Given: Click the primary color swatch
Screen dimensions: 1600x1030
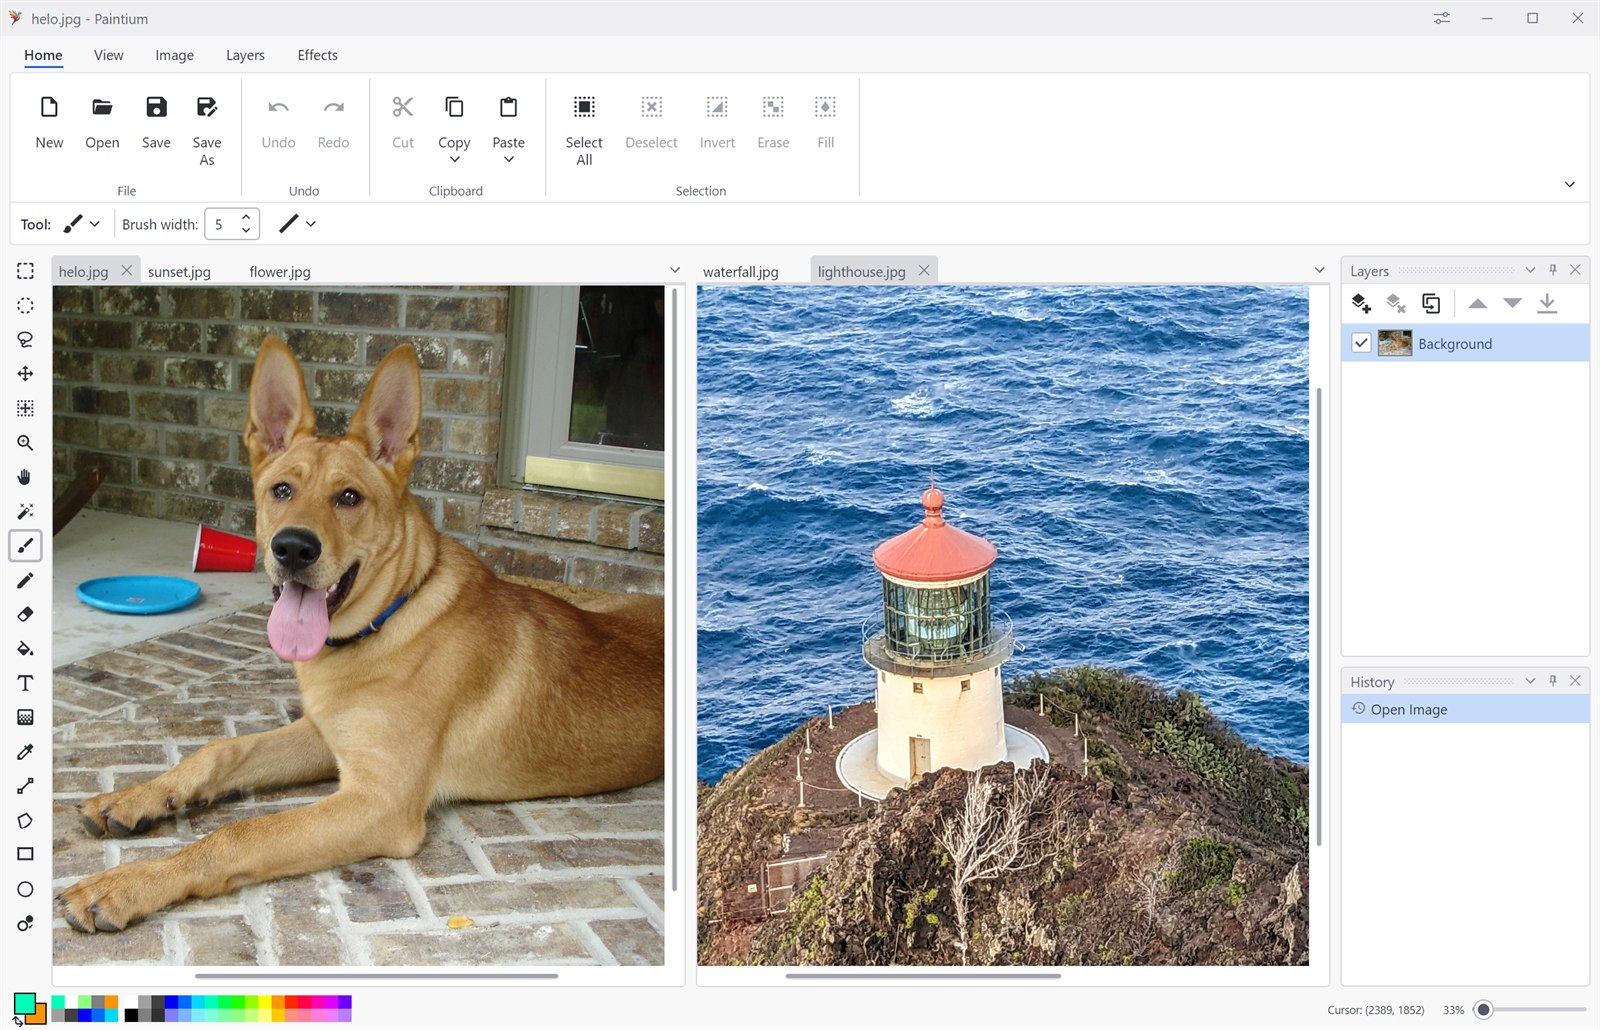Looking at the screenshot, I should pos(25,1003).
